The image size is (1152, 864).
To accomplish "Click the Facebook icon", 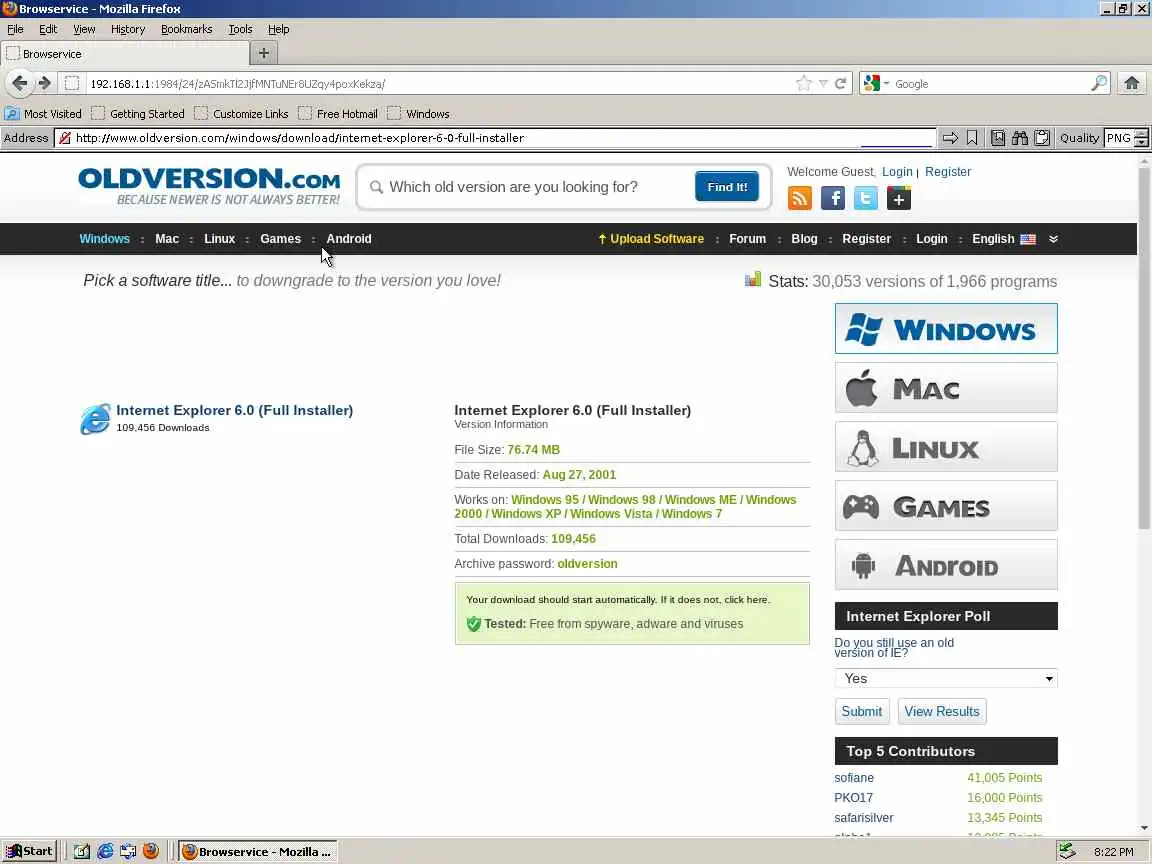I will coord(832,198).
